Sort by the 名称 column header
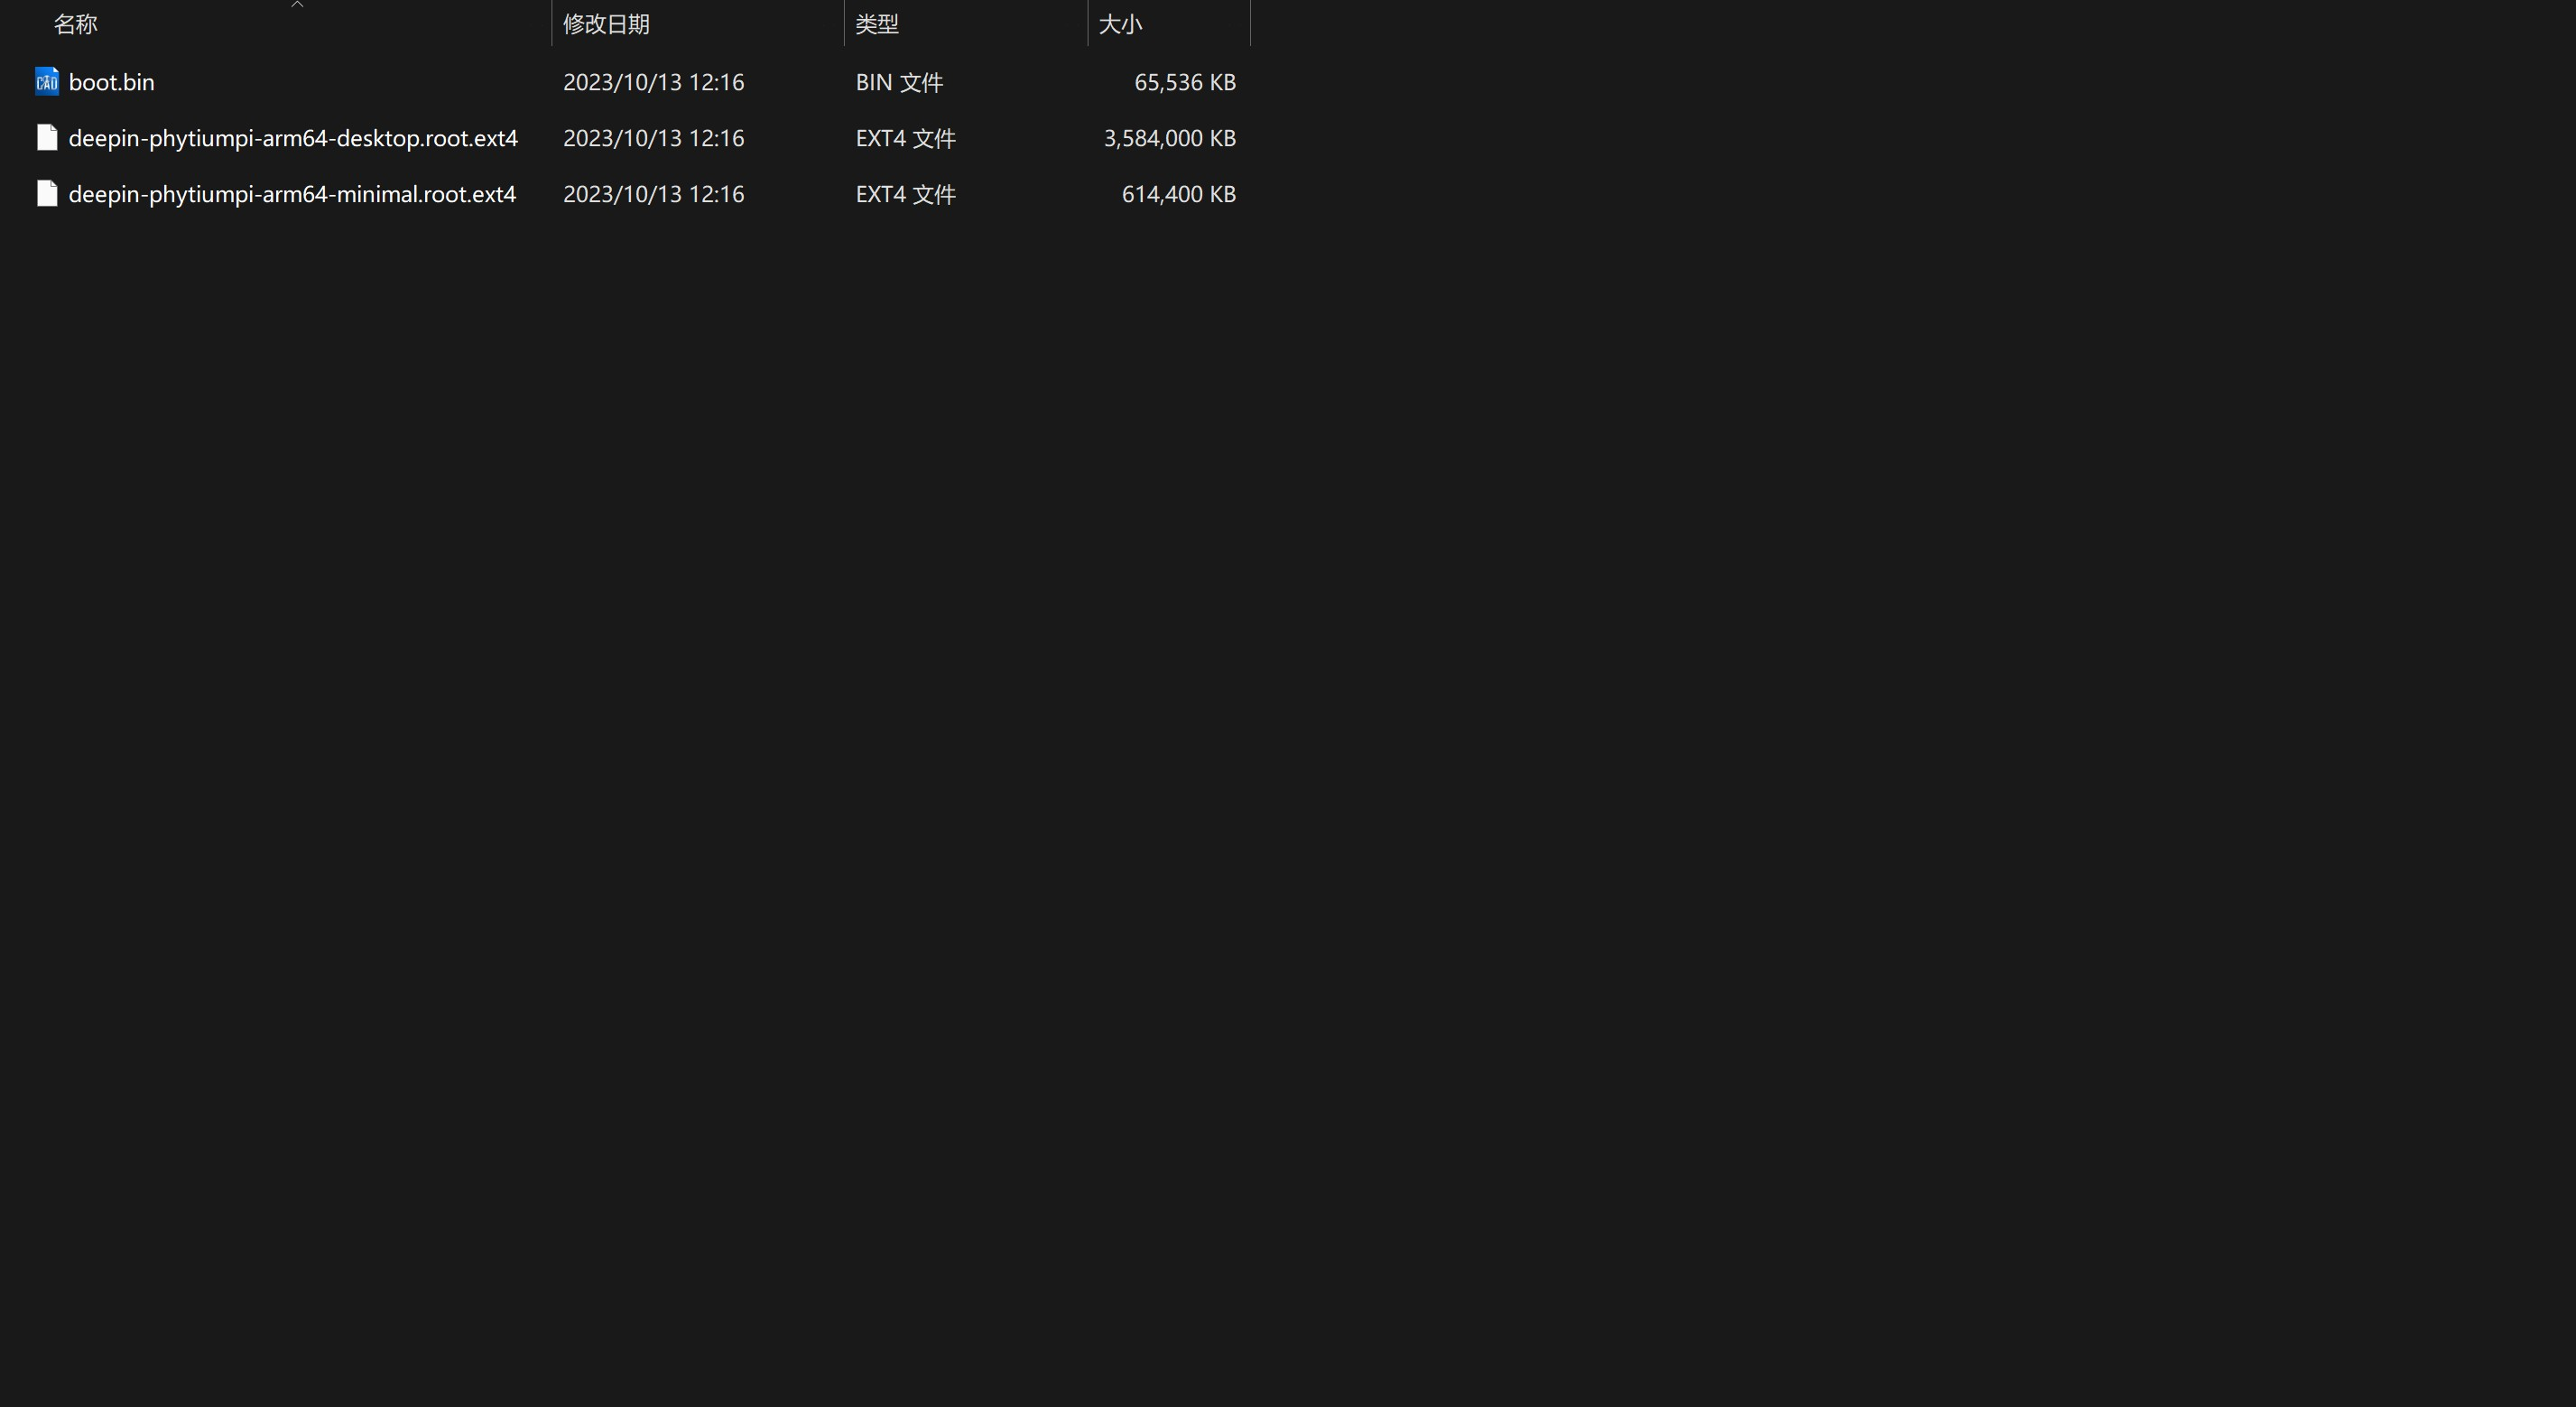The image size is (2576, 1407). click(x=75, y=24)
